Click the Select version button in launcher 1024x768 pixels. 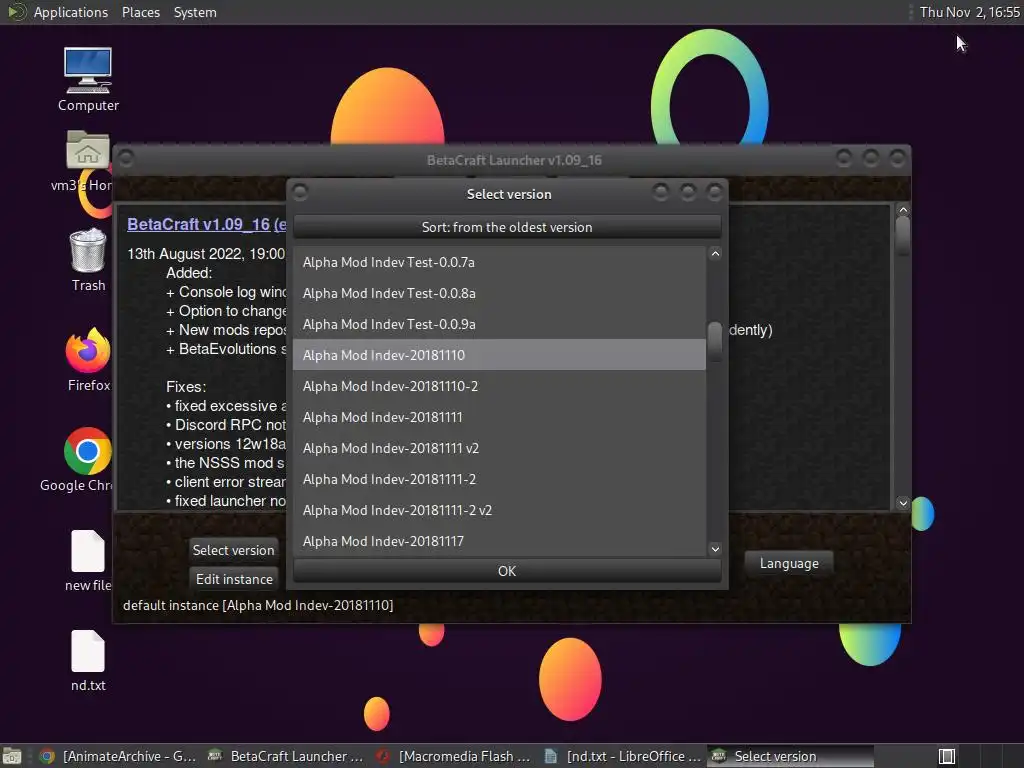233,550
